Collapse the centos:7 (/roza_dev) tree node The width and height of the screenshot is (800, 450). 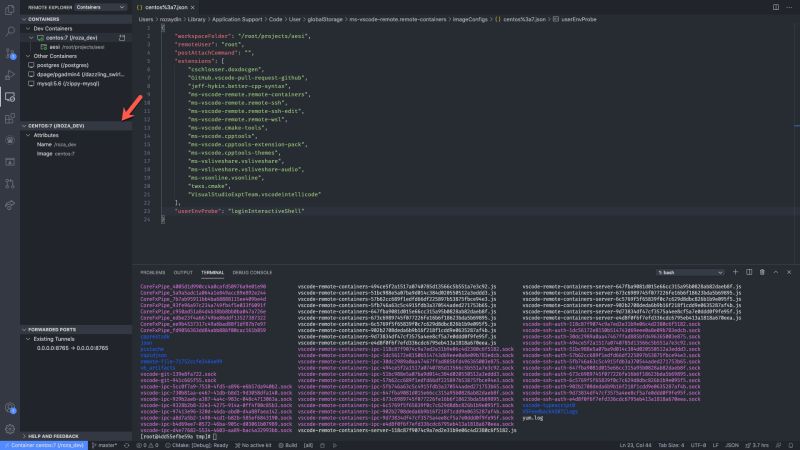coord(32,38)
